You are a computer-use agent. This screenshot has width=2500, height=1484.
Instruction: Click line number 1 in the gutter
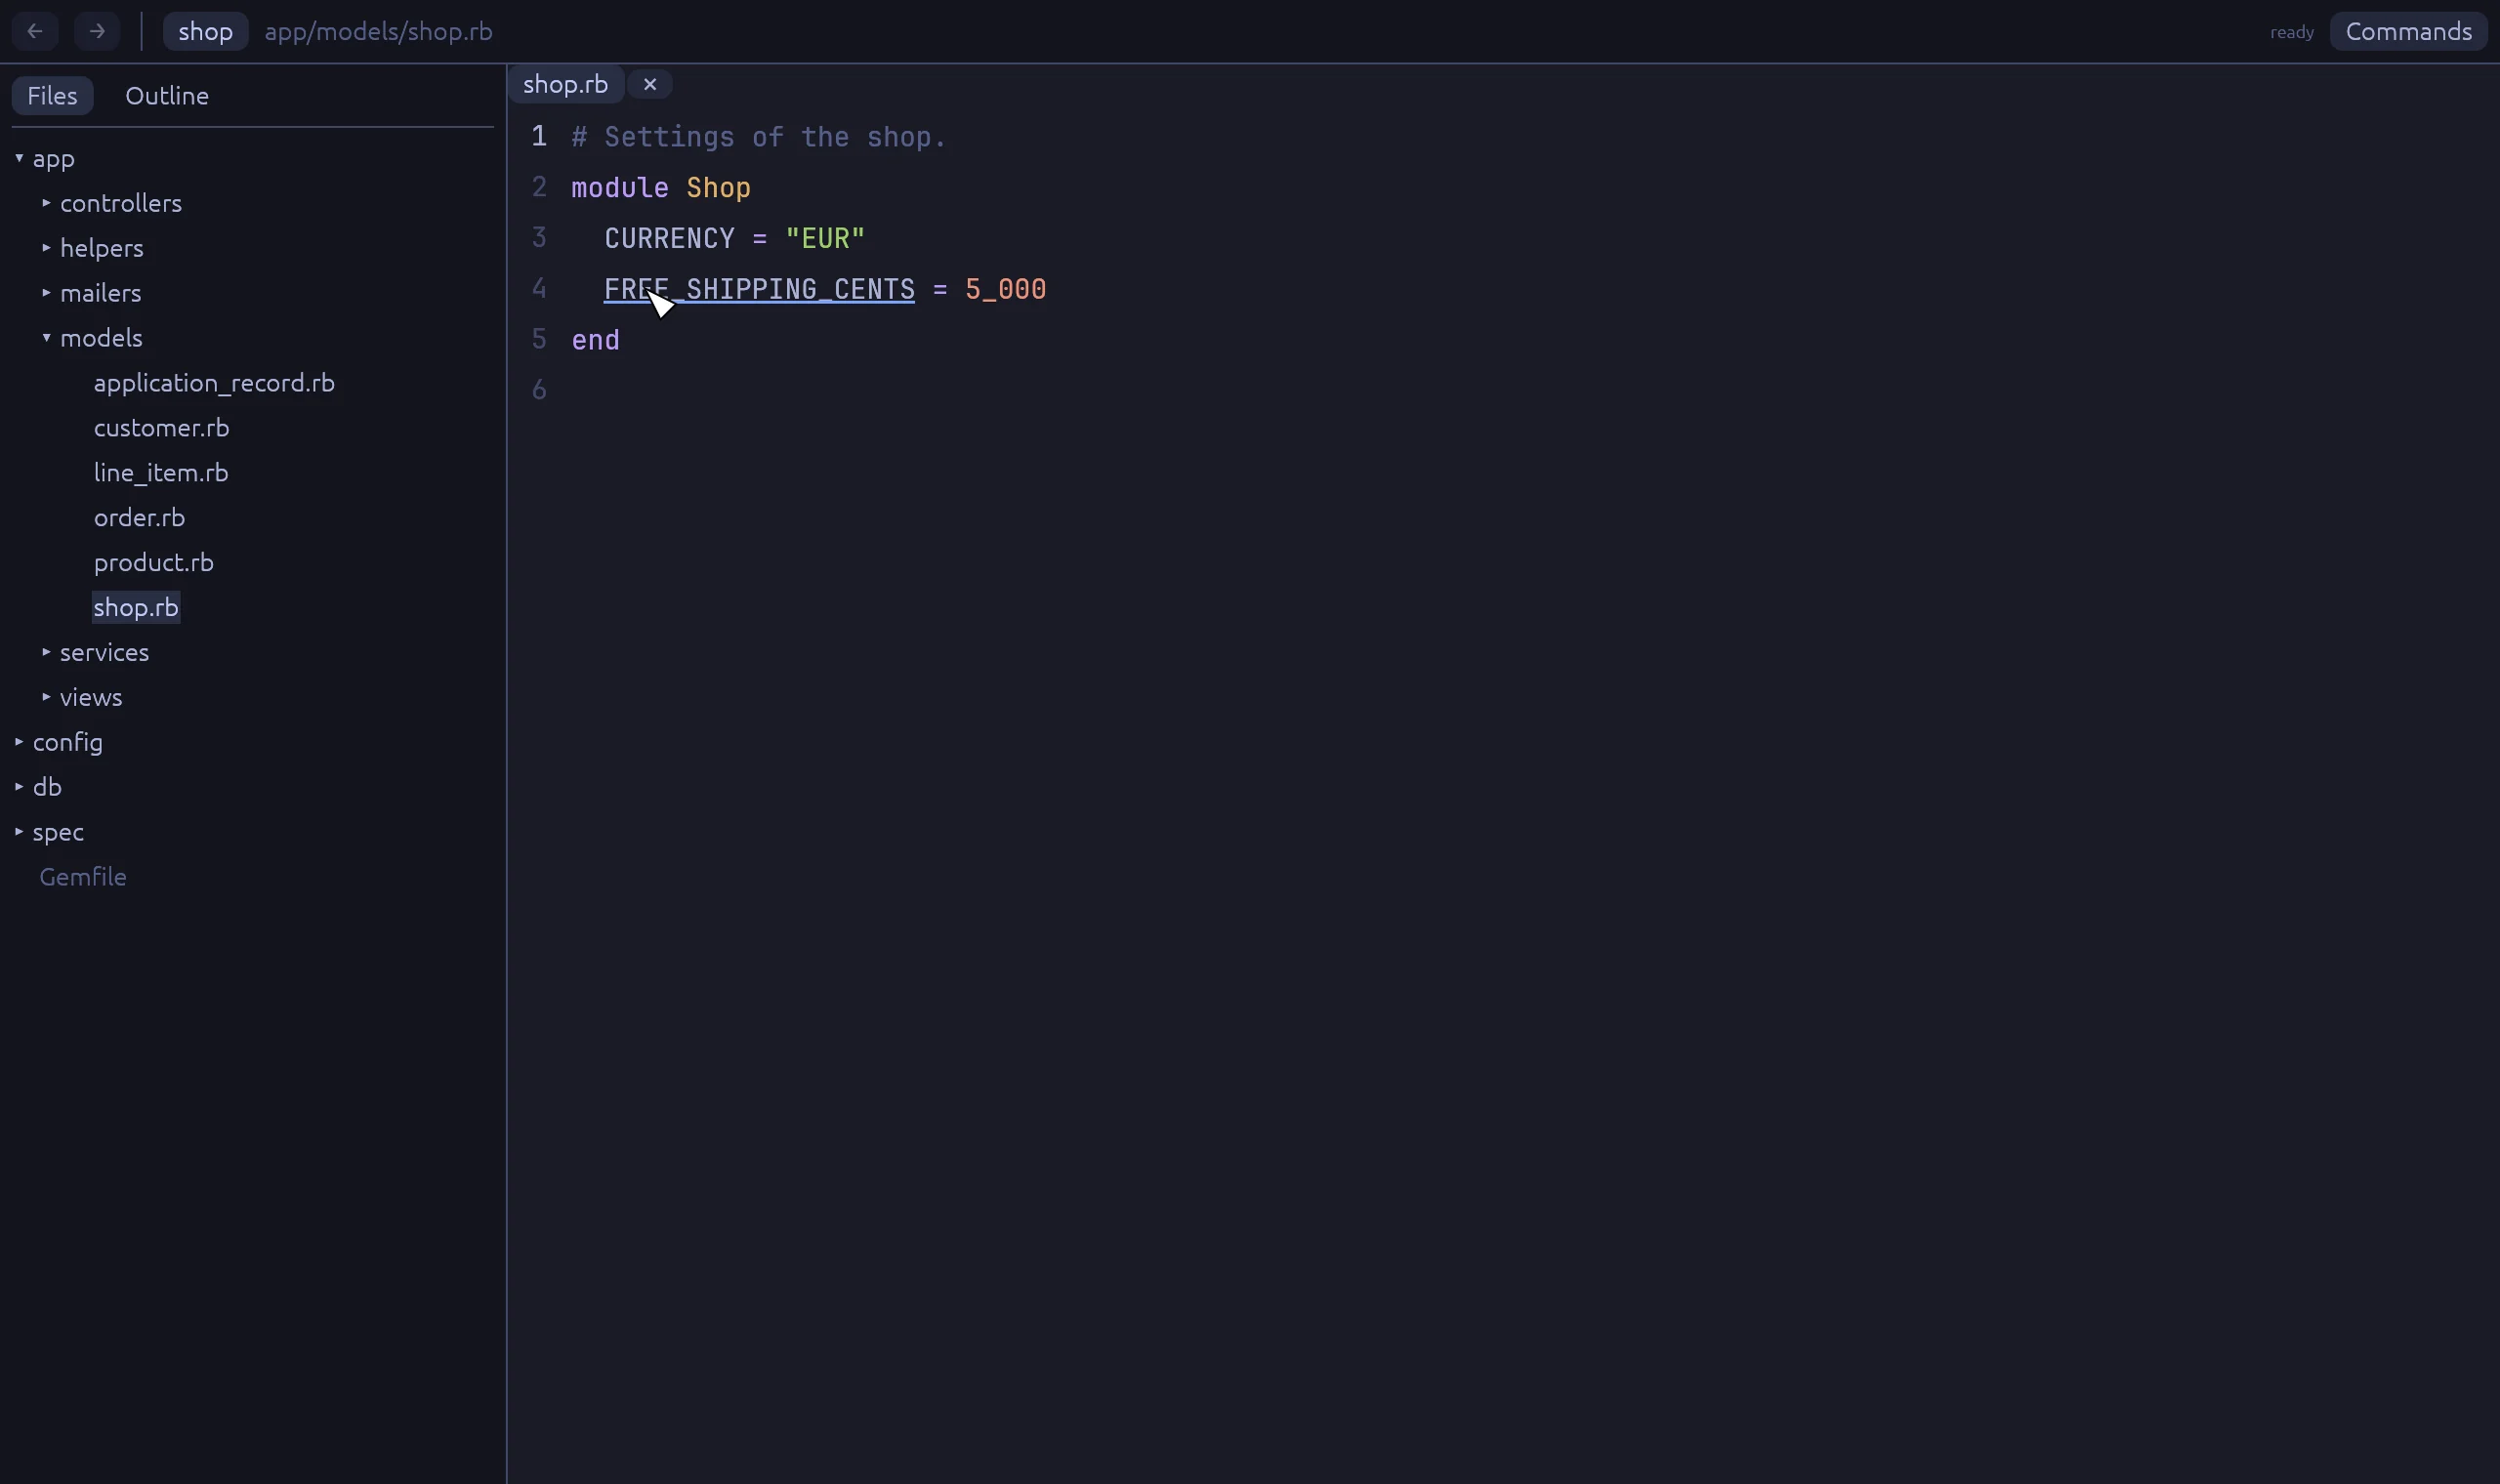pyautogui.click(x=539, y=136)
